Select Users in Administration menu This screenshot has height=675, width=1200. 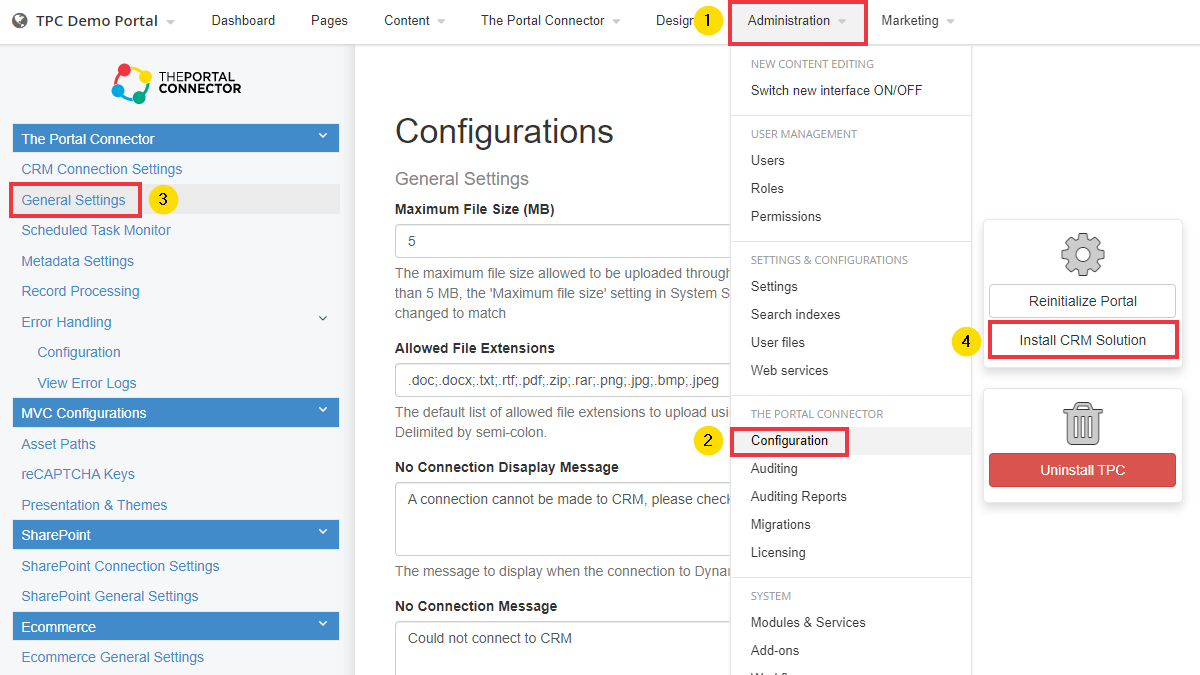[768, 160]
